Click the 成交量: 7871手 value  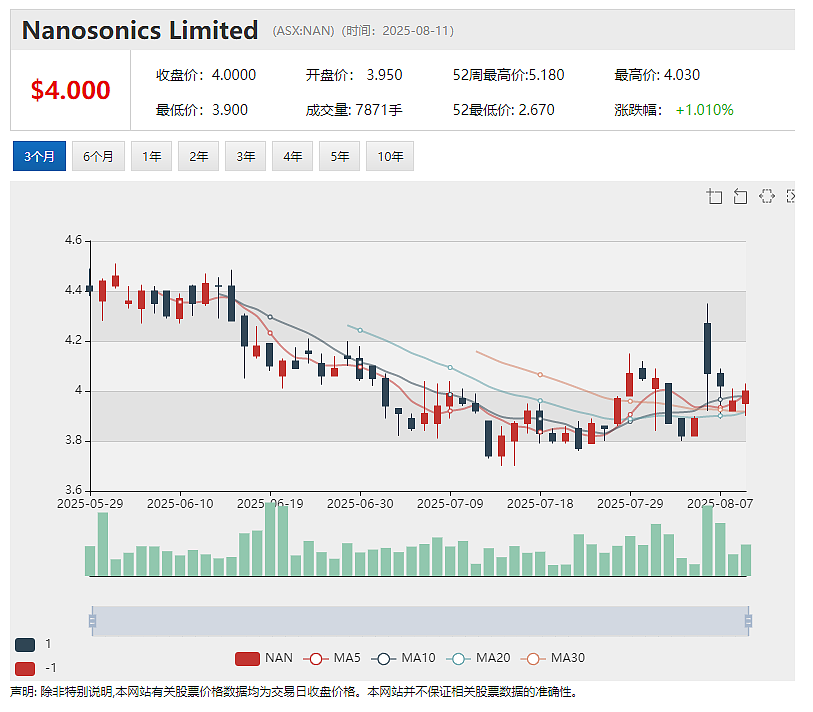pos(354,110)
